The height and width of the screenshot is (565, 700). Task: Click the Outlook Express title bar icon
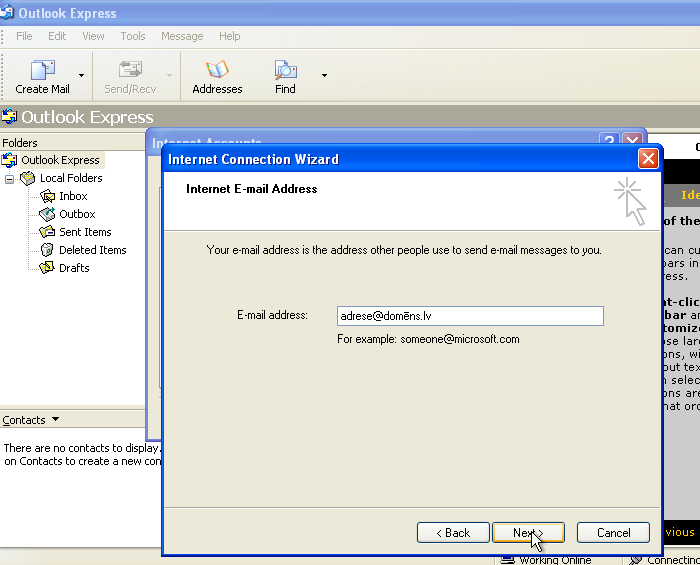point(6,12)
